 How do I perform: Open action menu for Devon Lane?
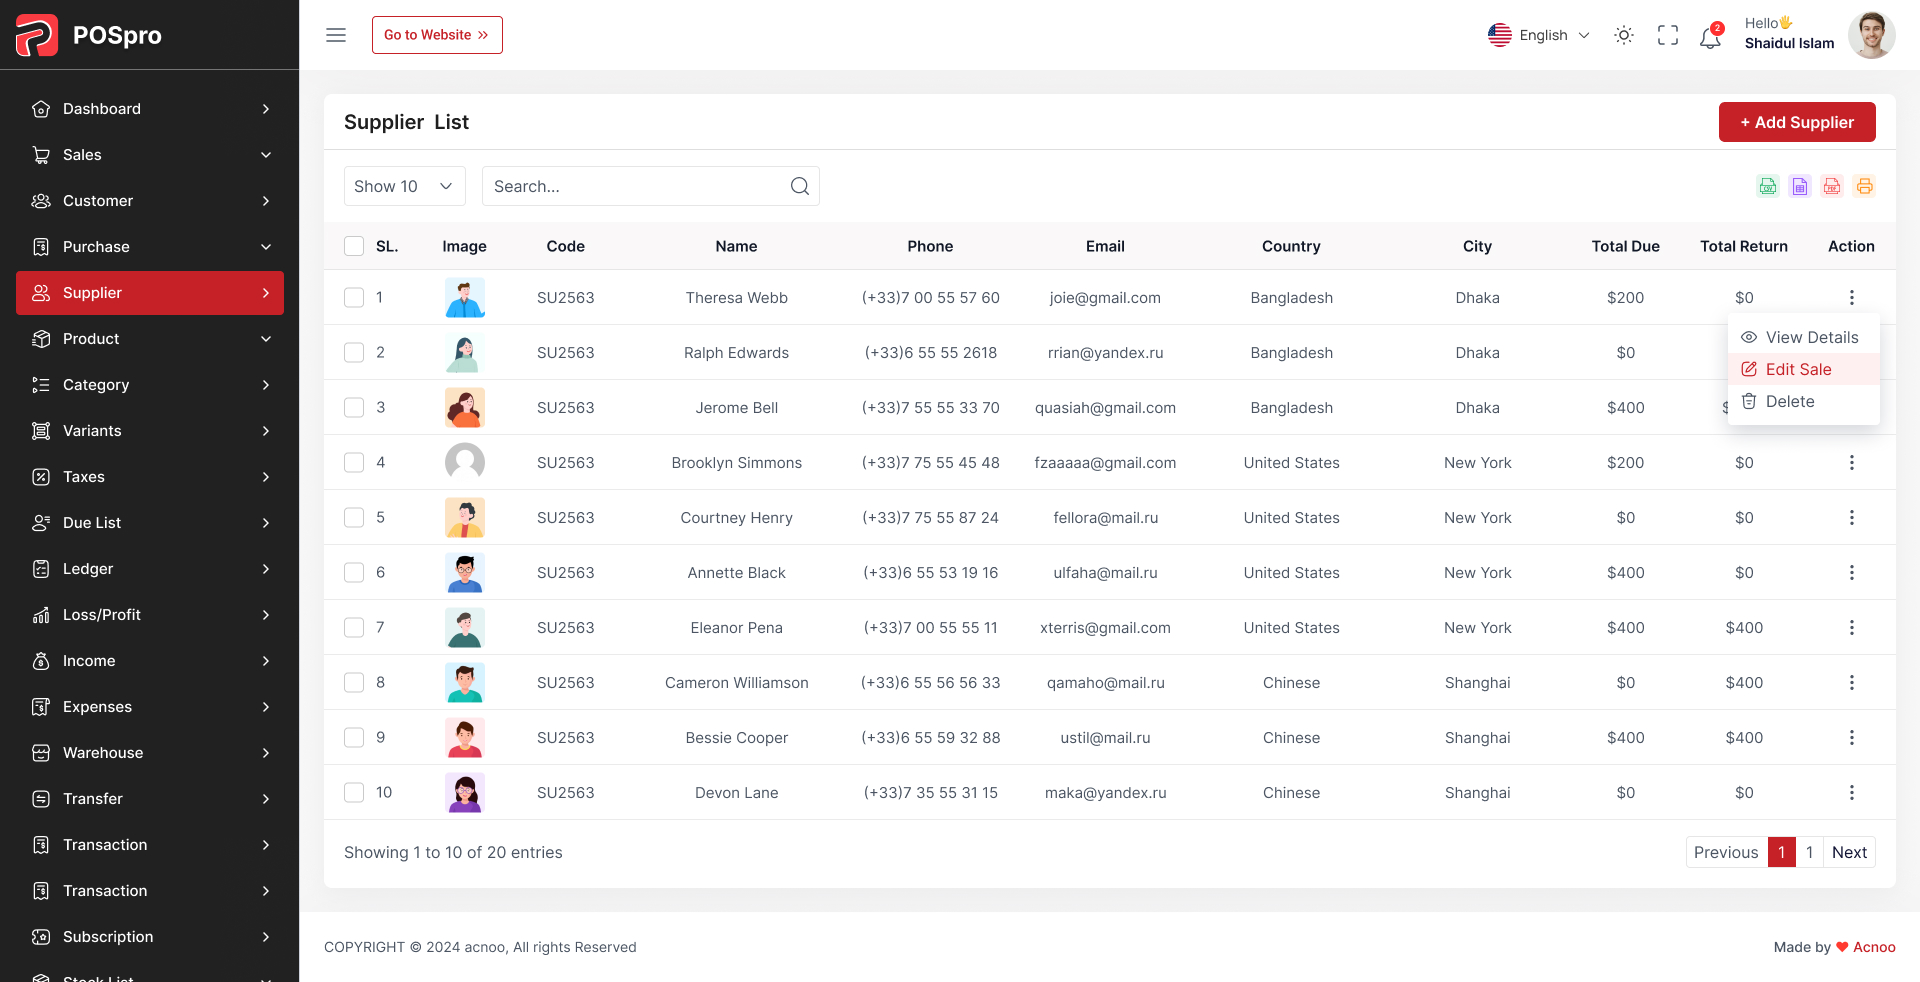[1852, 792]
